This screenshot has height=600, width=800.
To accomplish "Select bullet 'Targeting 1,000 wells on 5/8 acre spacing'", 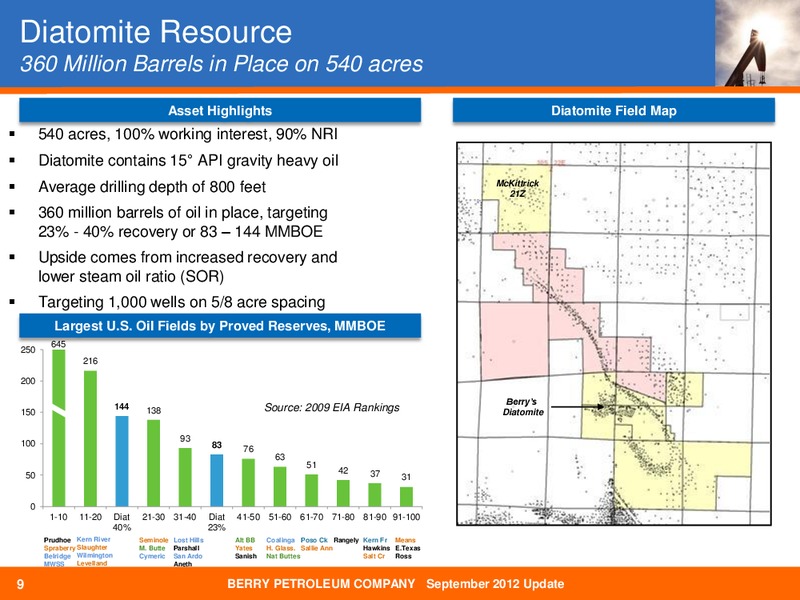I will (182, 302).
